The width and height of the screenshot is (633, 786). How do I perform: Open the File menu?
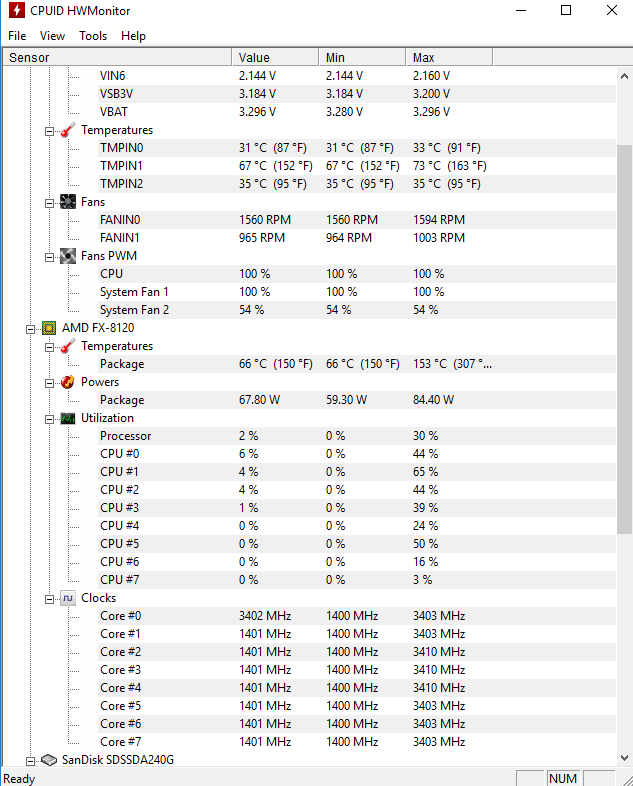pos(17,36)
